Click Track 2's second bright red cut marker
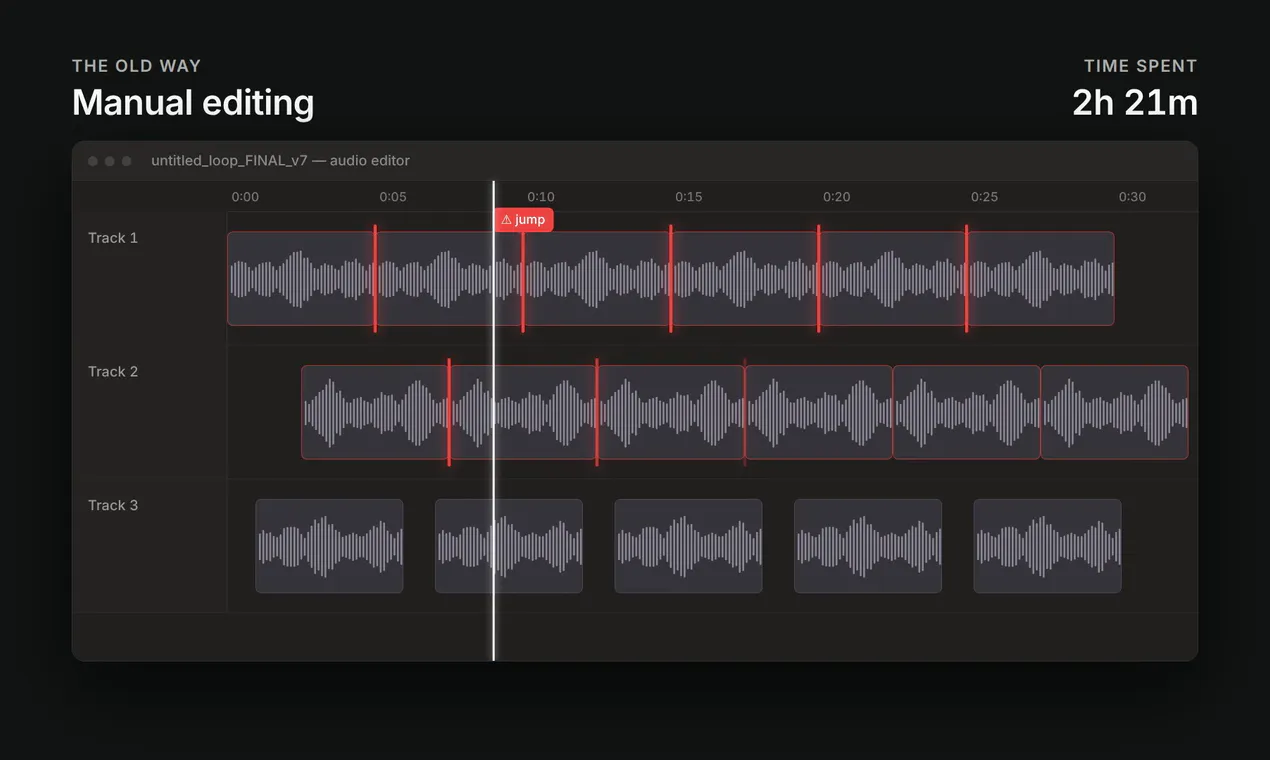The height and width of the screenshot is (760, 1270). coord(597,412)
